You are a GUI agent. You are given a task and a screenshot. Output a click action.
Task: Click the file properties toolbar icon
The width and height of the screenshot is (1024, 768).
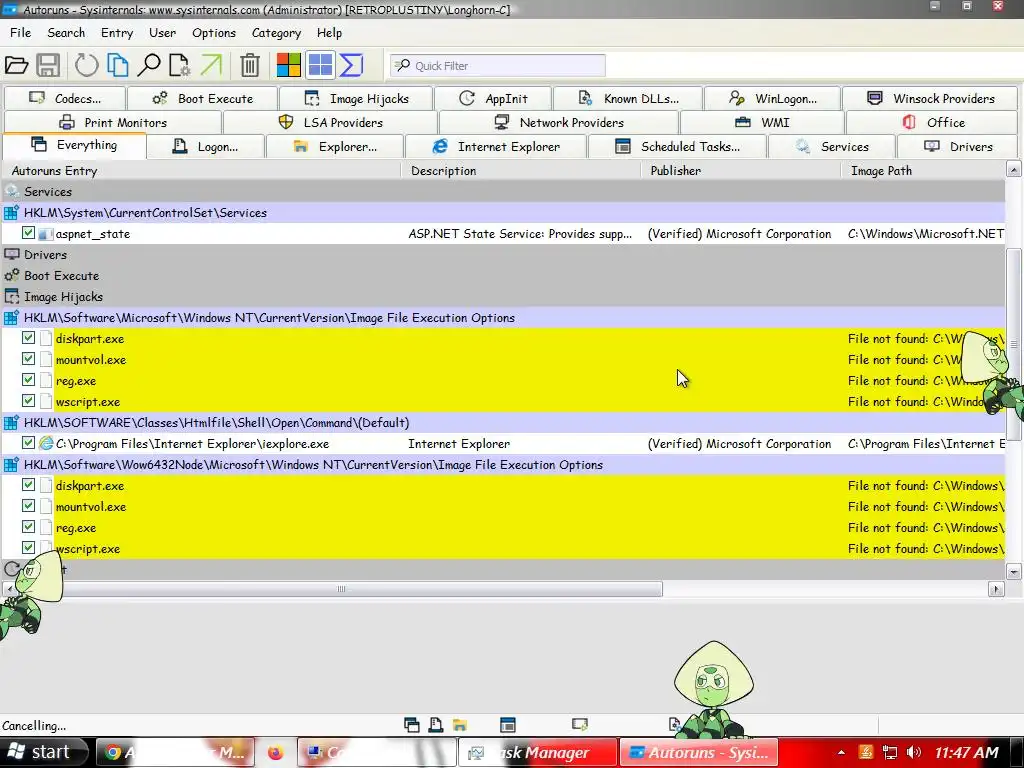[x=180, y=65]
